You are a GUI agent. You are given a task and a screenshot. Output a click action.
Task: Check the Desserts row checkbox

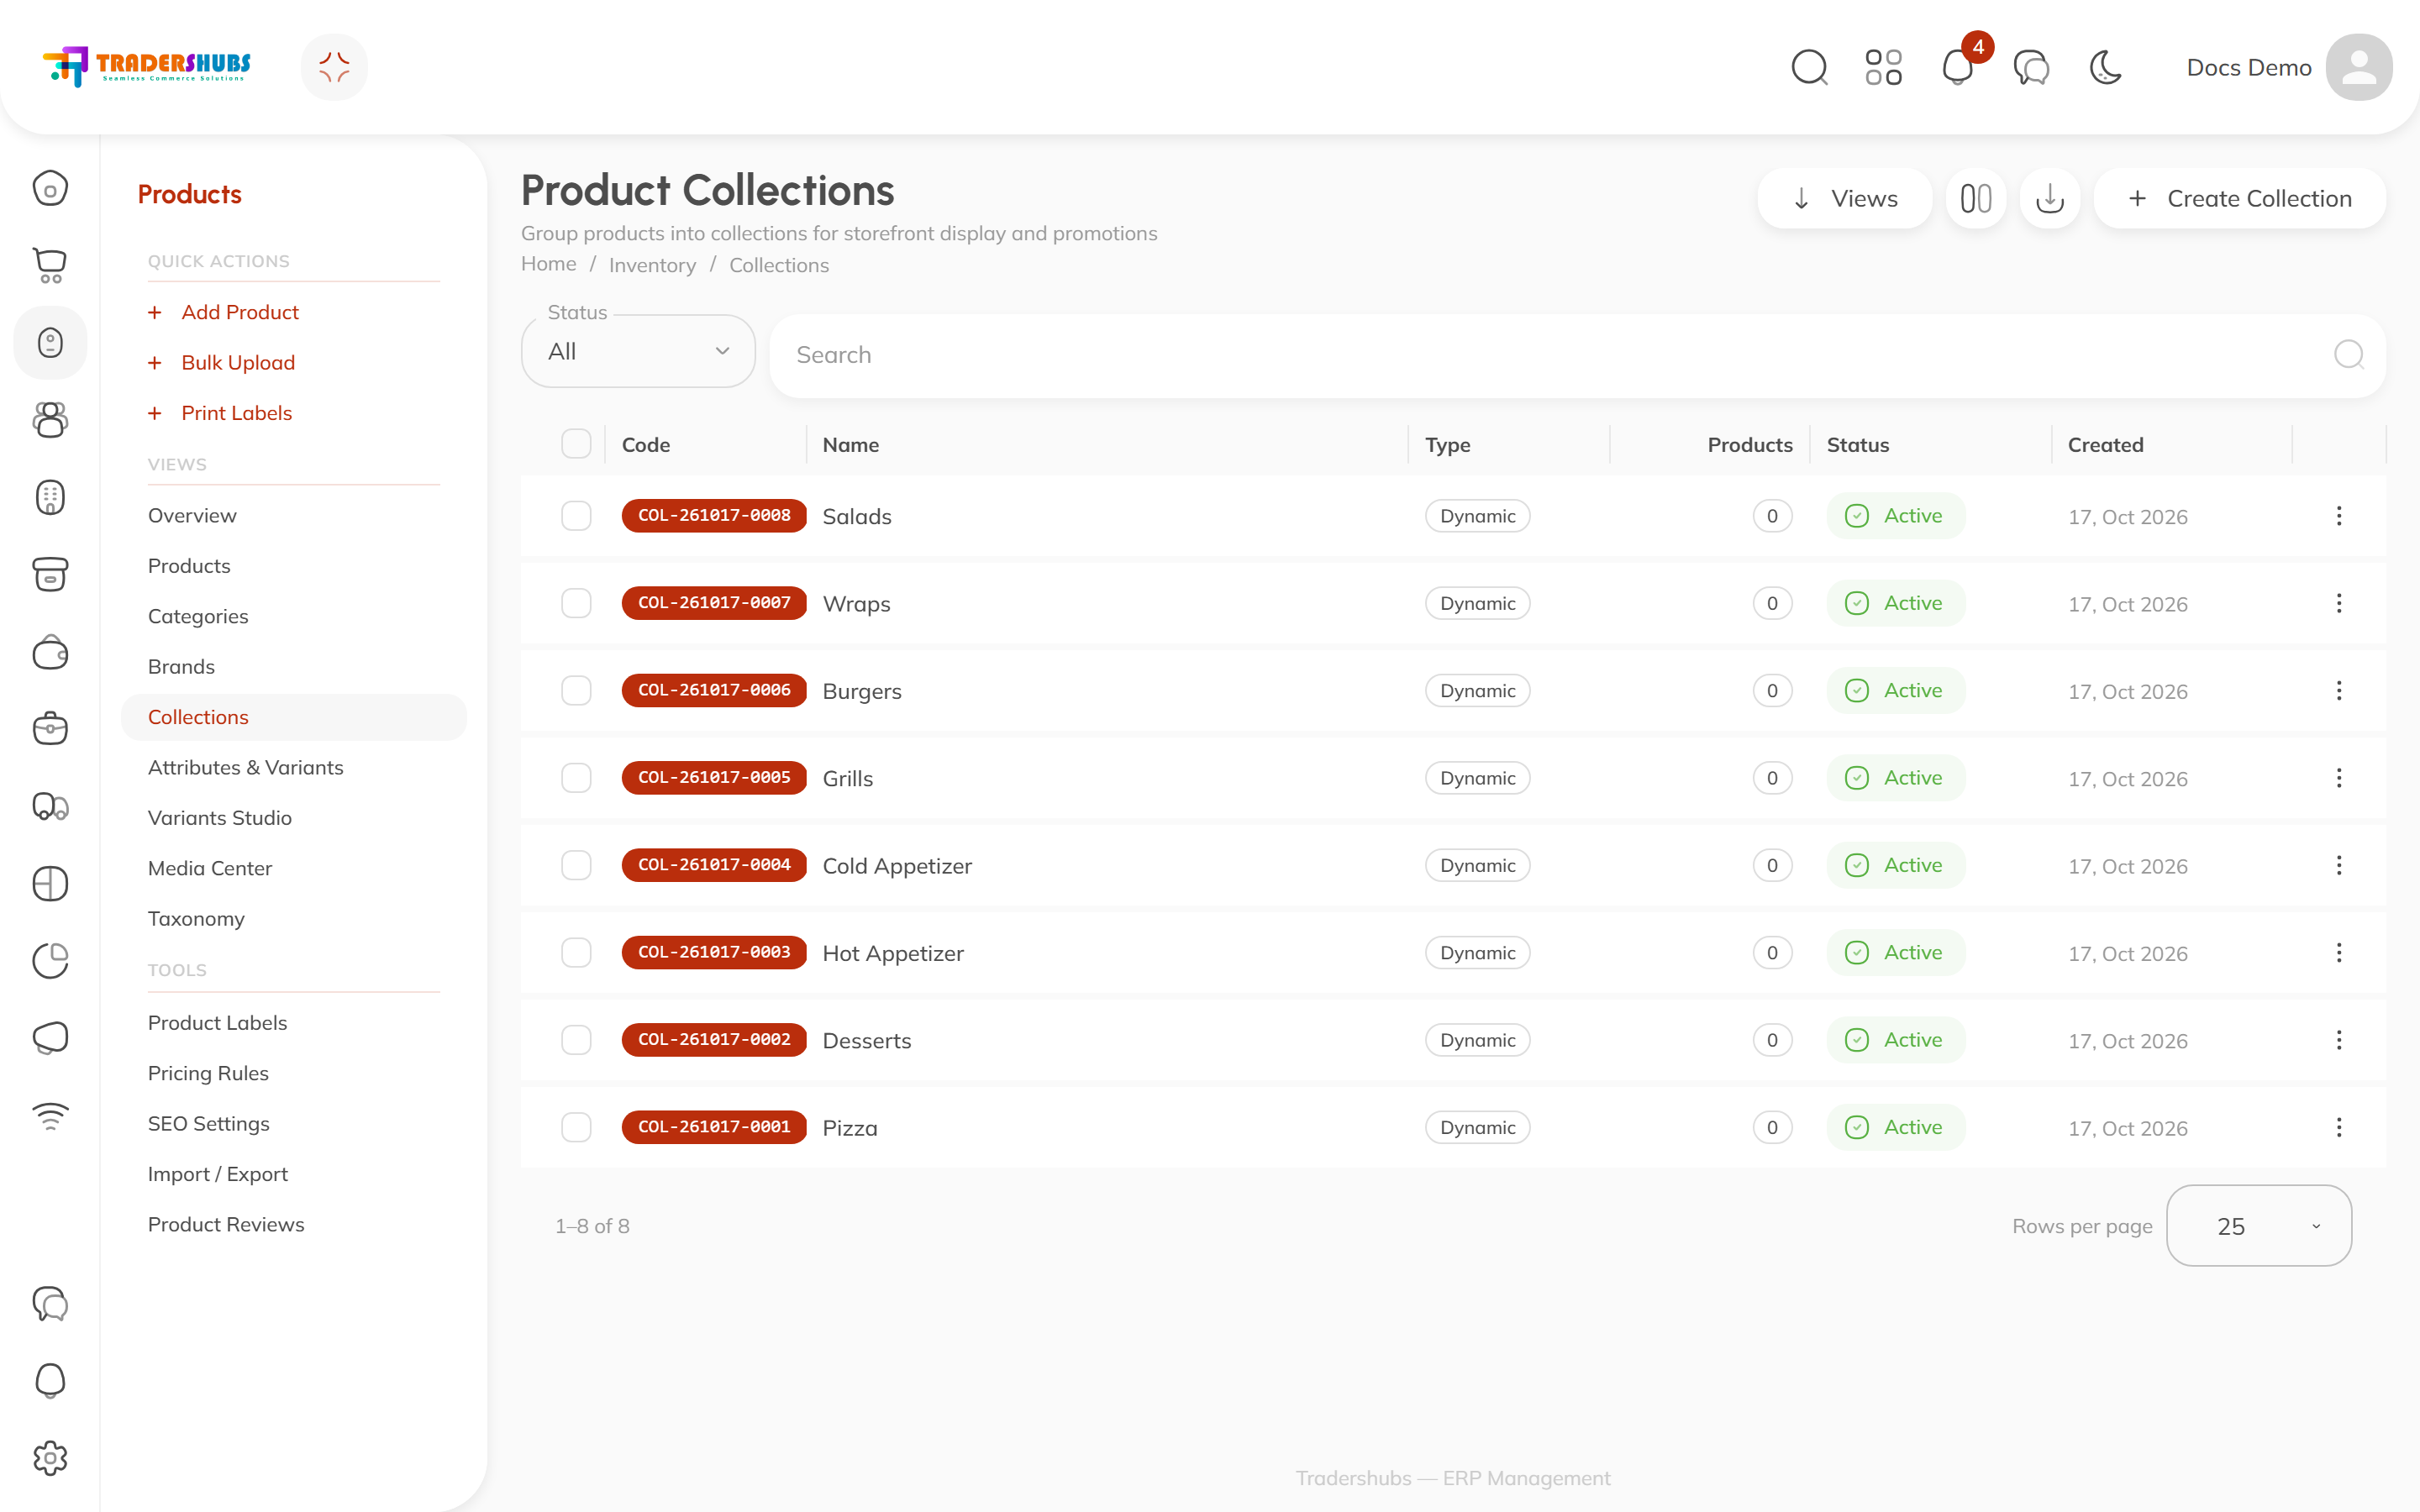pos(576,1040)
